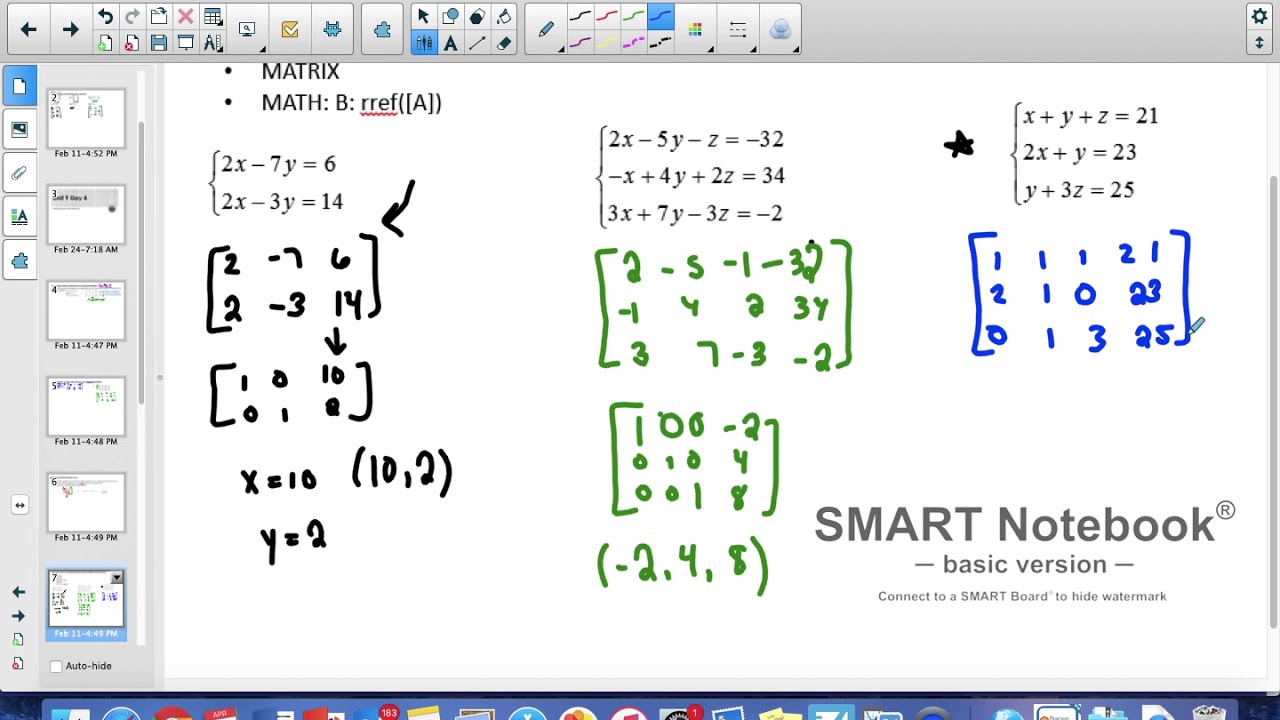Open the line style dropdown

(739, 30)
